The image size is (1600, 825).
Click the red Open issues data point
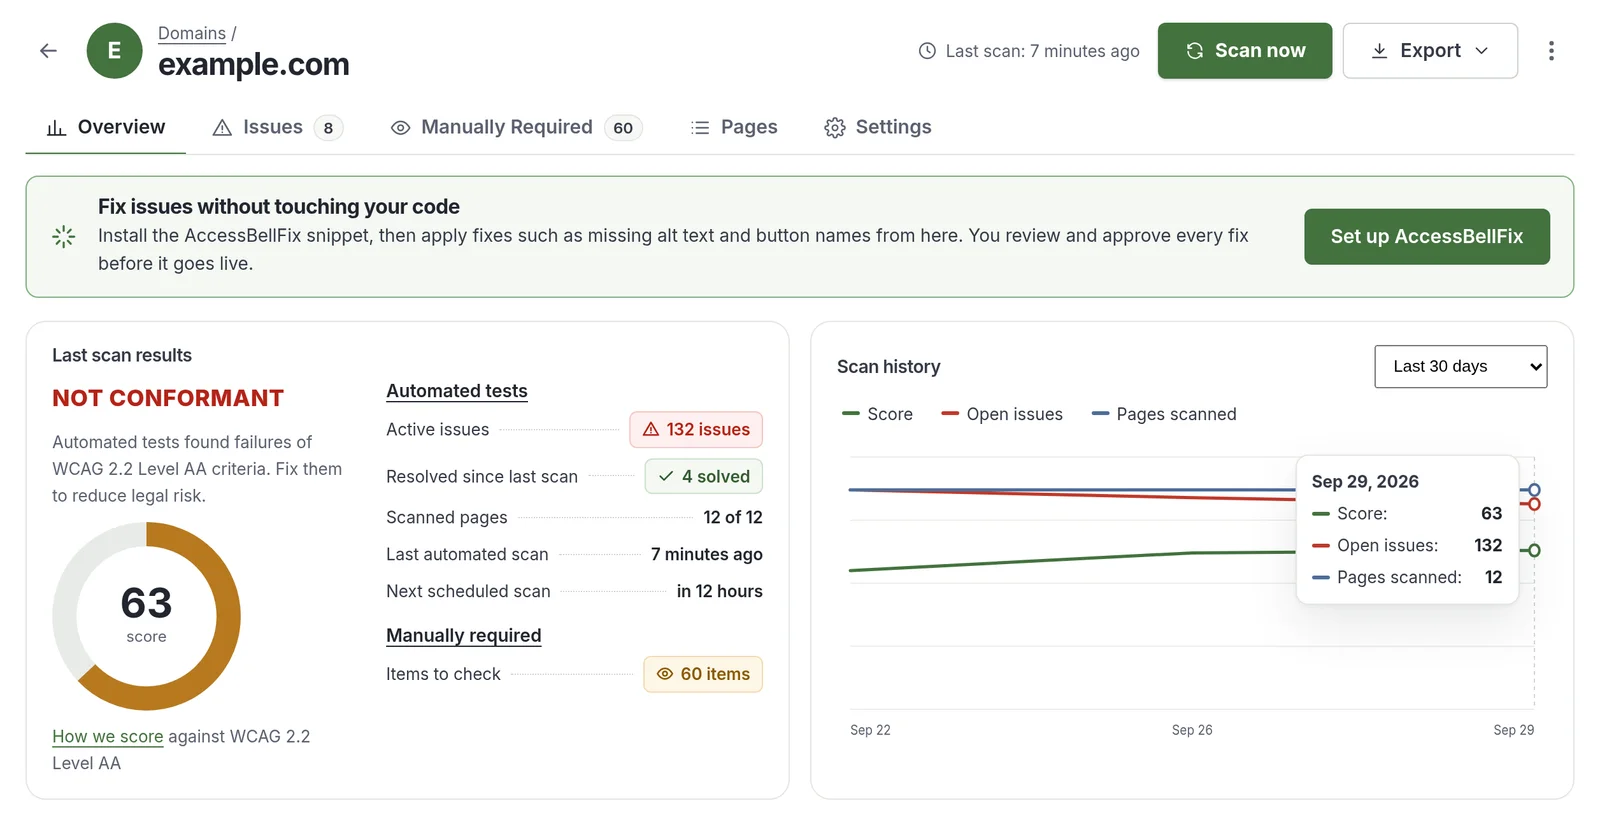pyautogui.click(x=1534, y=504)
